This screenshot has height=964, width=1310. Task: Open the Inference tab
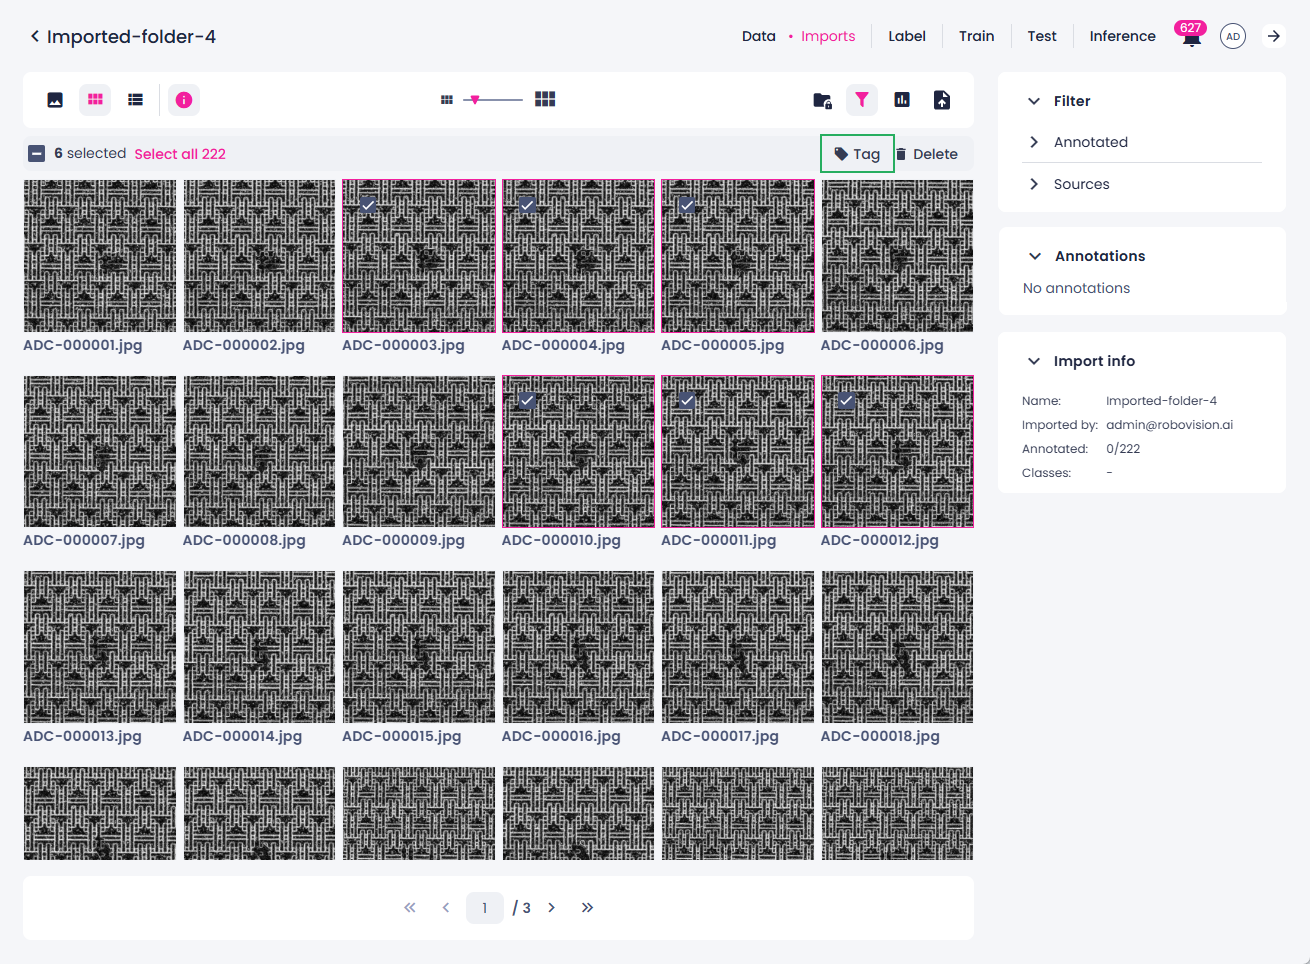click(x=1123, y=36)
